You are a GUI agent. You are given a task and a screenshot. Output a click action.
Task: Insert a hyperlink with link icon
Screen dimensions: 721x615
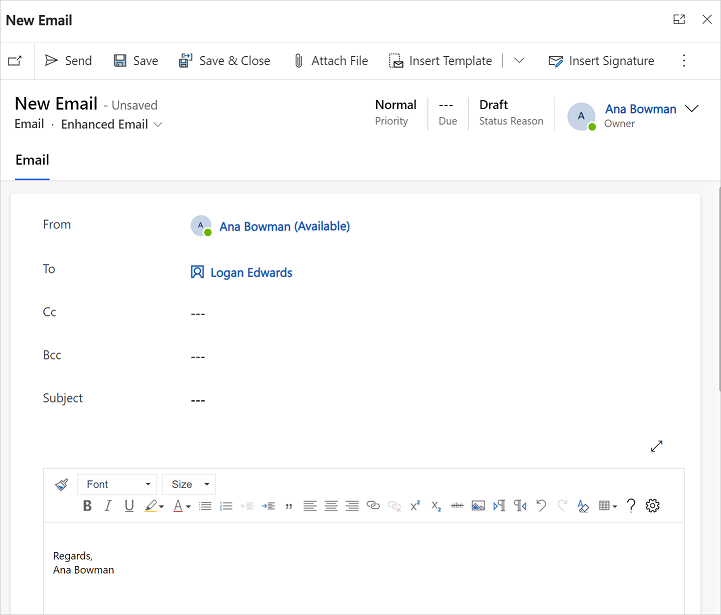click(373, 506)
